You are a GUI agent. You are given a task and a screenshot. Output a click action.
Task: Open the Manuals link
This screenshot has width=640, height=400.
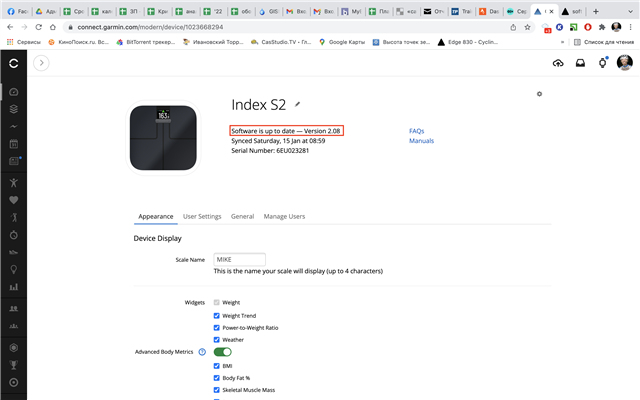pyautogui.click(x=421, y=141)
